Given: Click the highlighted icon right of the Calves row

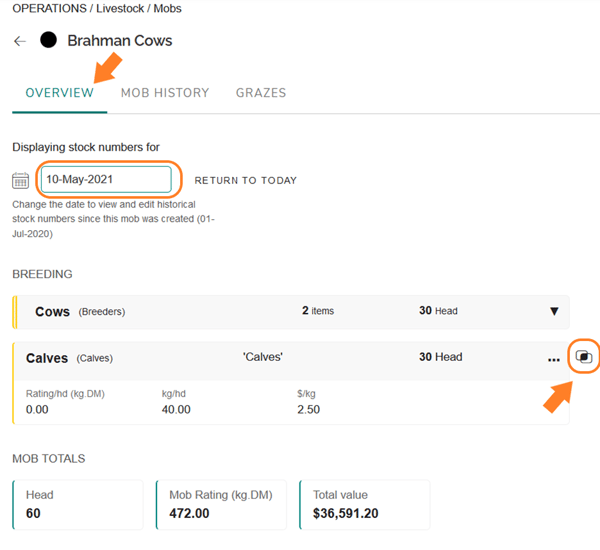Looking at the screenshot, I should (585, 358).
